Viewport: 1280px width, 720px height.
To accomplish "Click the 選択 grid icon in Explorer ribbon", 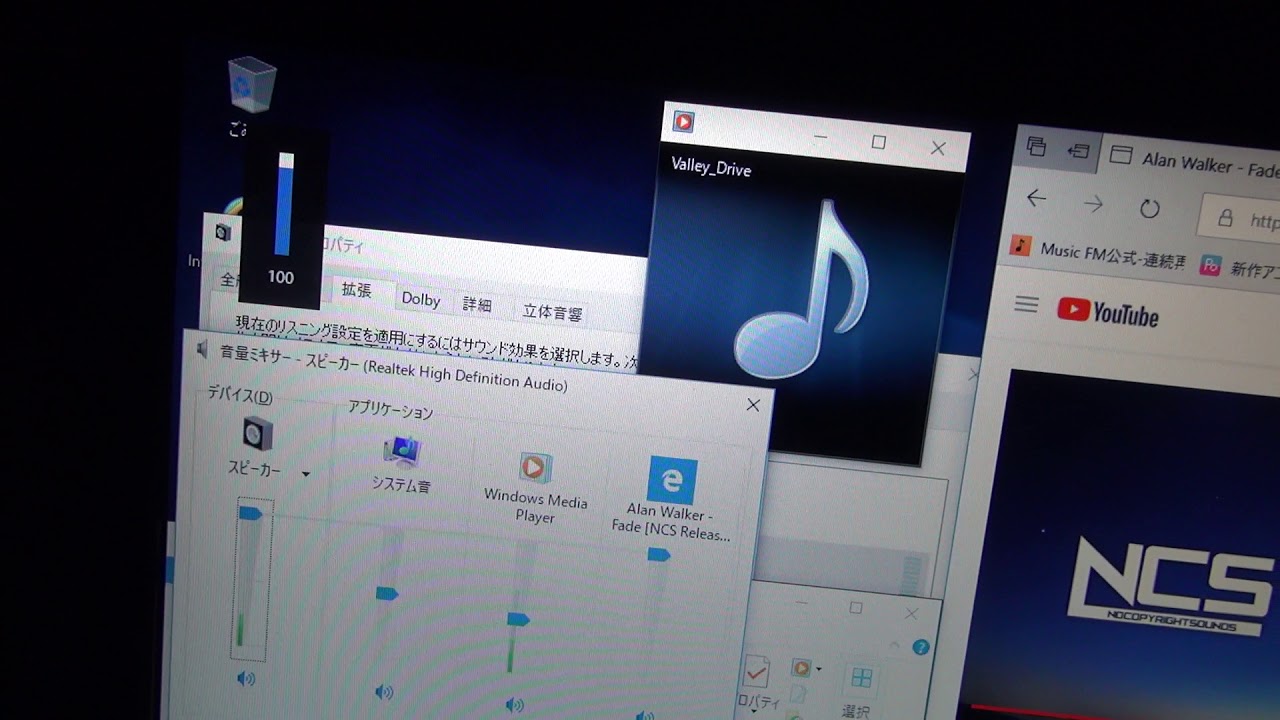I will coord(860,679).
